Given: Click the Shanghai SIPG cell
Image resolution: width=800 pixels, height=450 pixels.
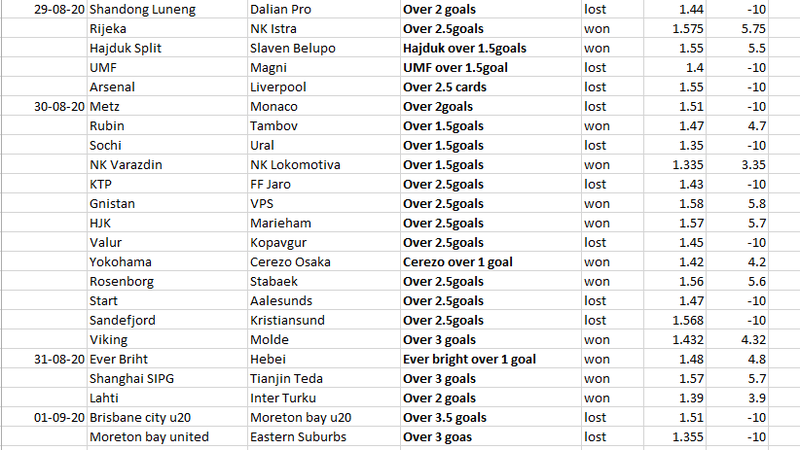Looking at the screenshot, I should point(167,378).
